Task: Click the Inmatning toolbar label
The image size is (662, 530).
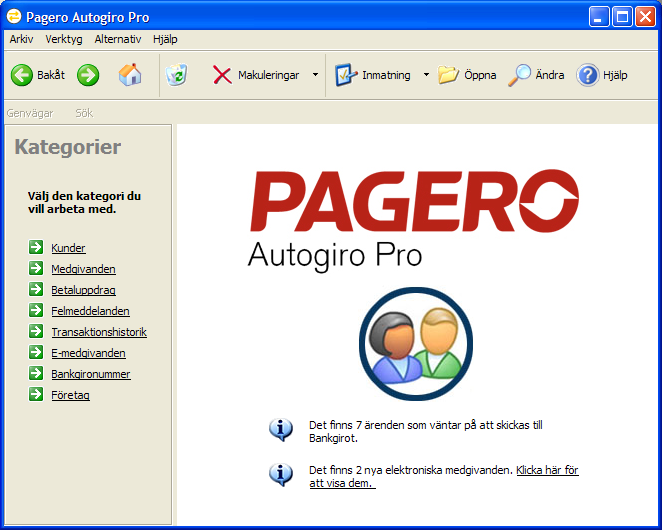Action: 386,75
